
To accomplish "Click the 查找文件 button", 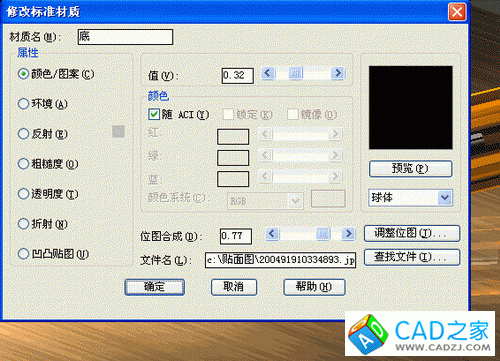I will (x=412, y=257).
